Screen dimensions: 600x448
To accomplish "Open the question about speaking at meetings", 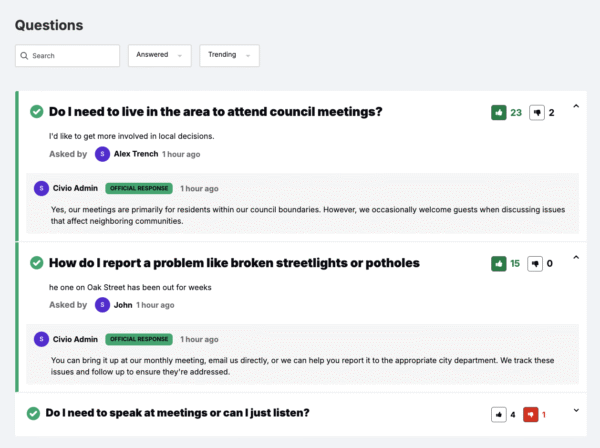I will (x=179, y=413).
